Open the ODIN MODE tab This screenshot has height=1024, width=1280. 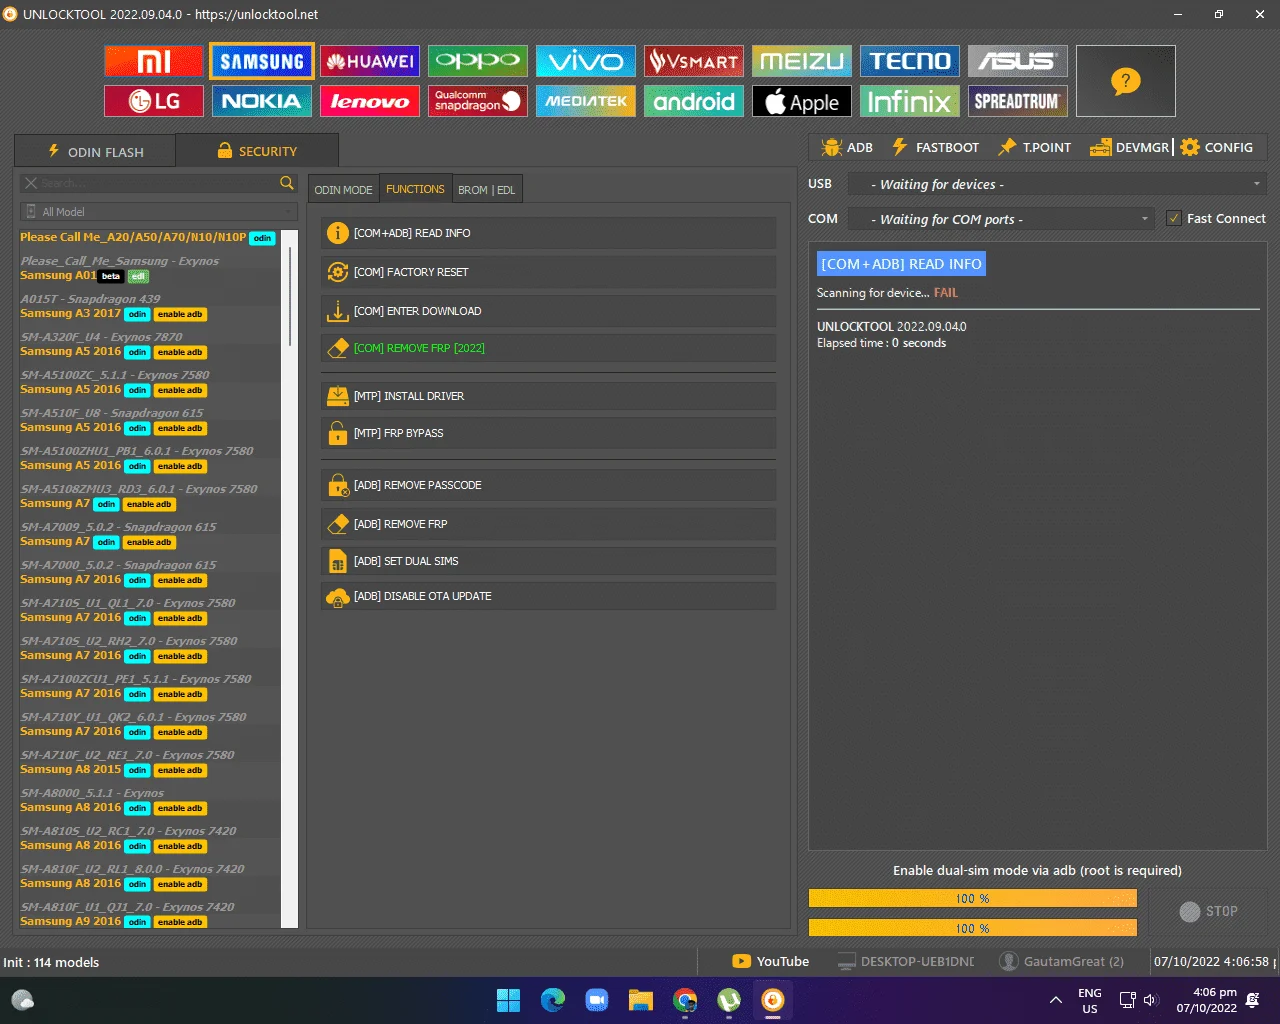point(343,189)
